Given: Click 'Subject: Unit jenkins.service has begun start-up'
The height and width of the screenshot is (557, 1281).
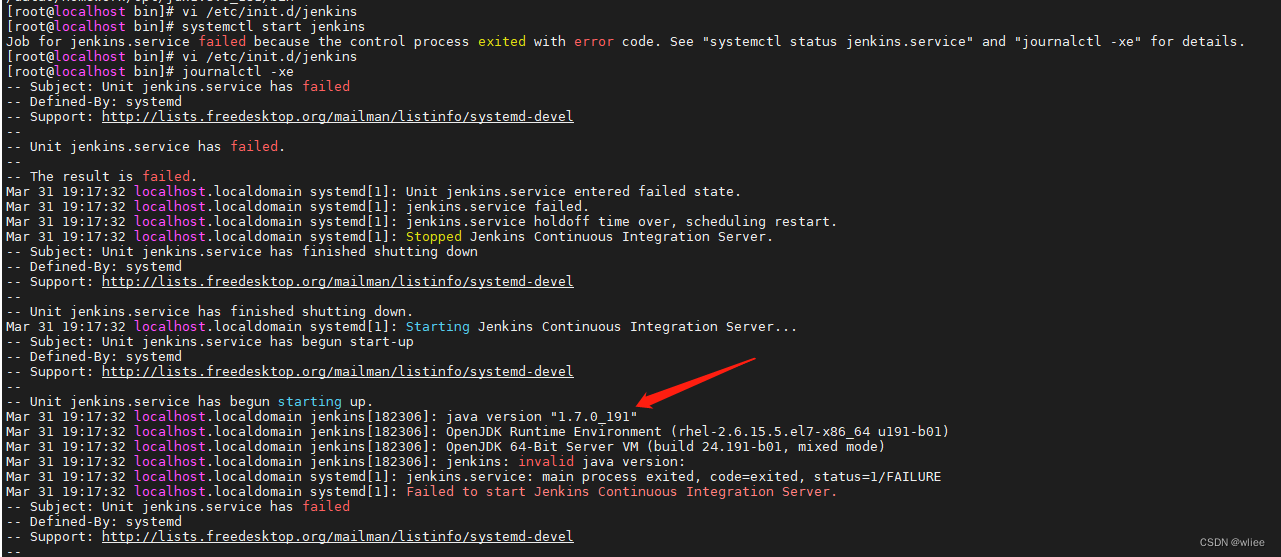Looking at the screenshot, I should tap(222, 341).
